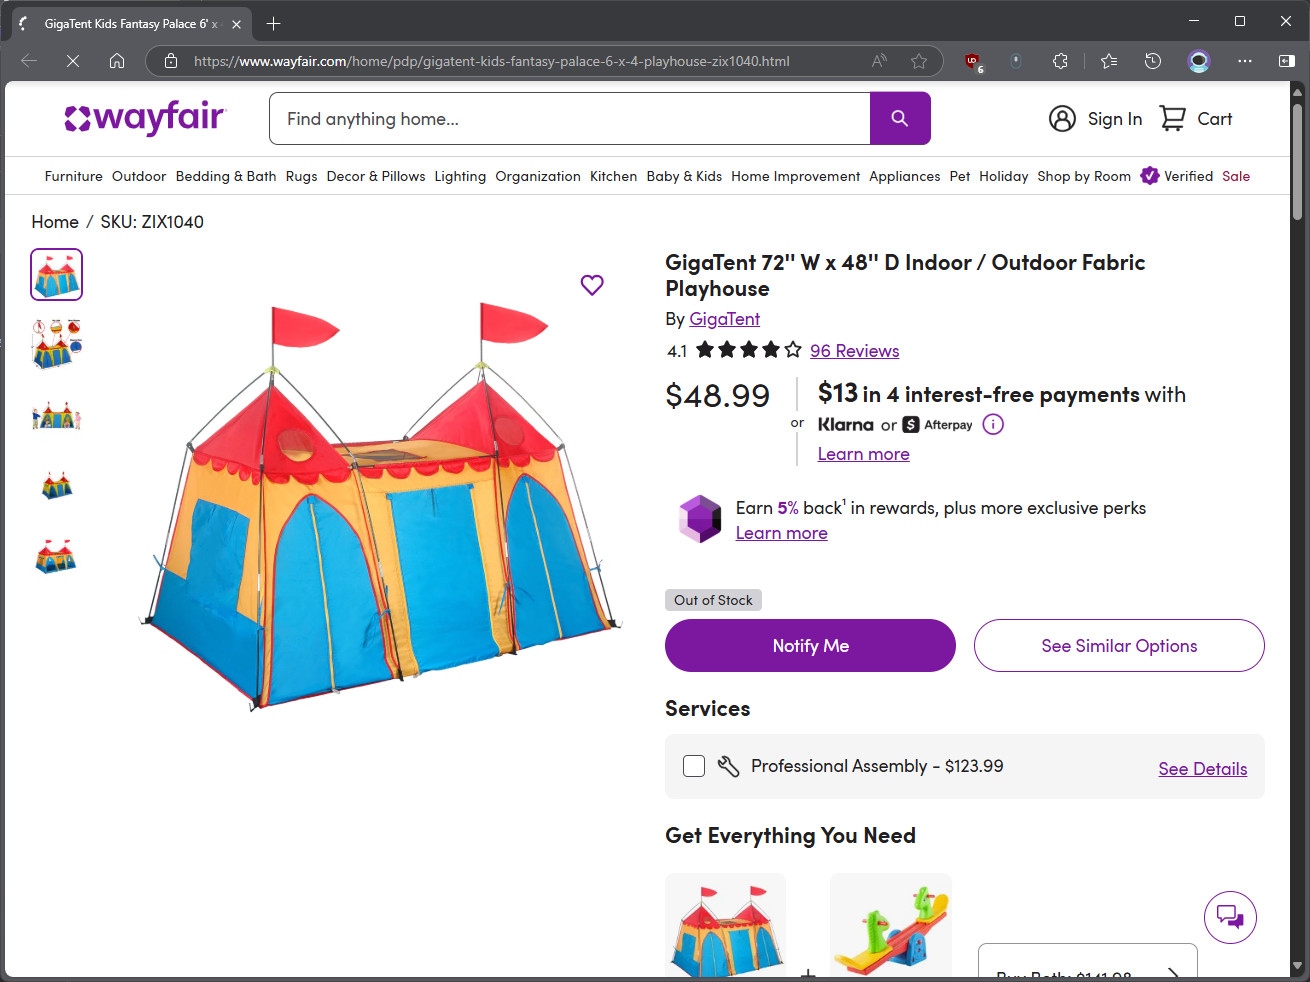Select the second product thumbnail image
Screen dimensions: 1310x982
[x=57, y=344]
